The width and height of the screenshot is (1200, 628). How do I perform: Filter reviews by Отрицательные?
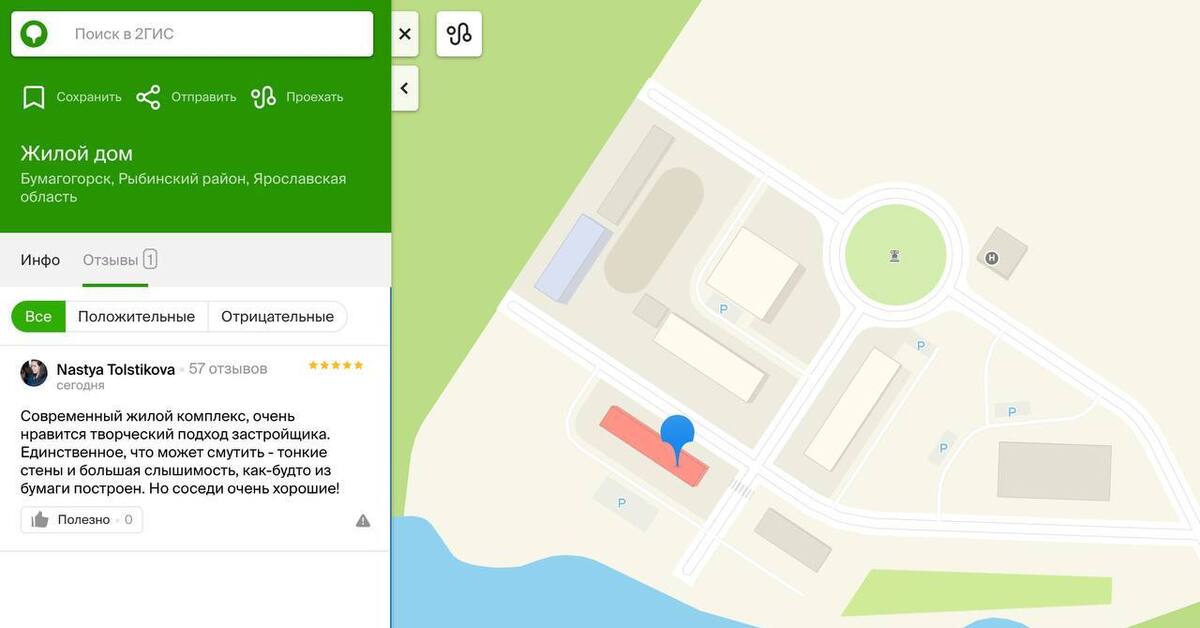coord(277,316)
